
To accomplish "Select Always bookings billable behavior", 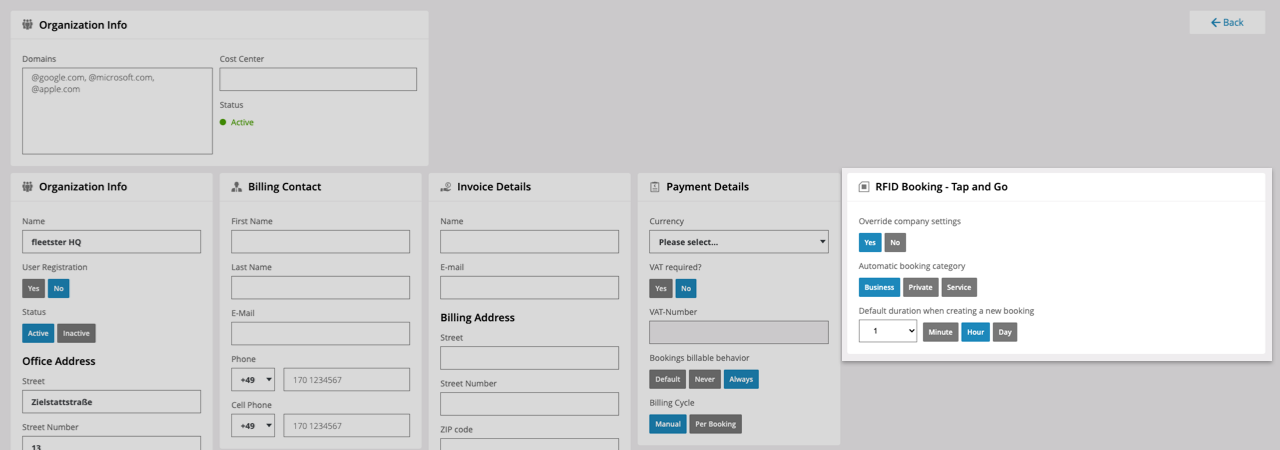I will point(741,379).
